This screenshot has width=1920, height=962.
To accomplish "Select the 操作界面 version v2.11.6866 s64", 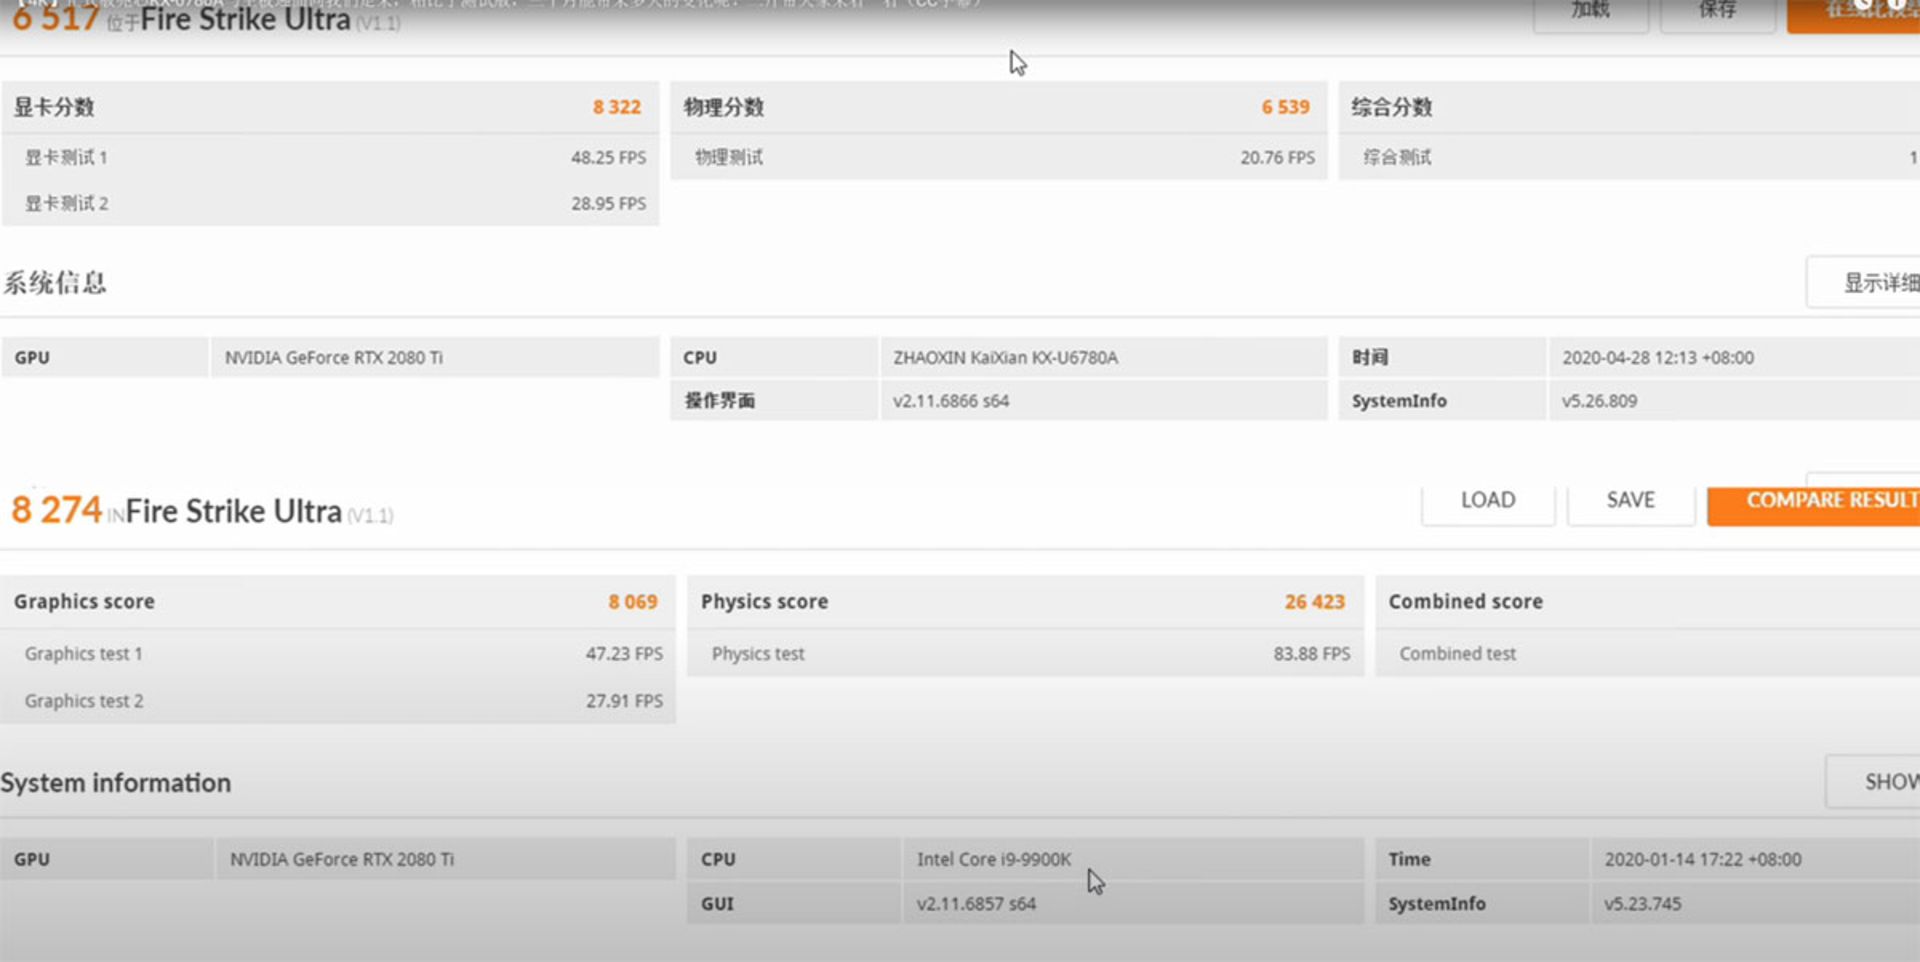I will click(x=951, y=401).
